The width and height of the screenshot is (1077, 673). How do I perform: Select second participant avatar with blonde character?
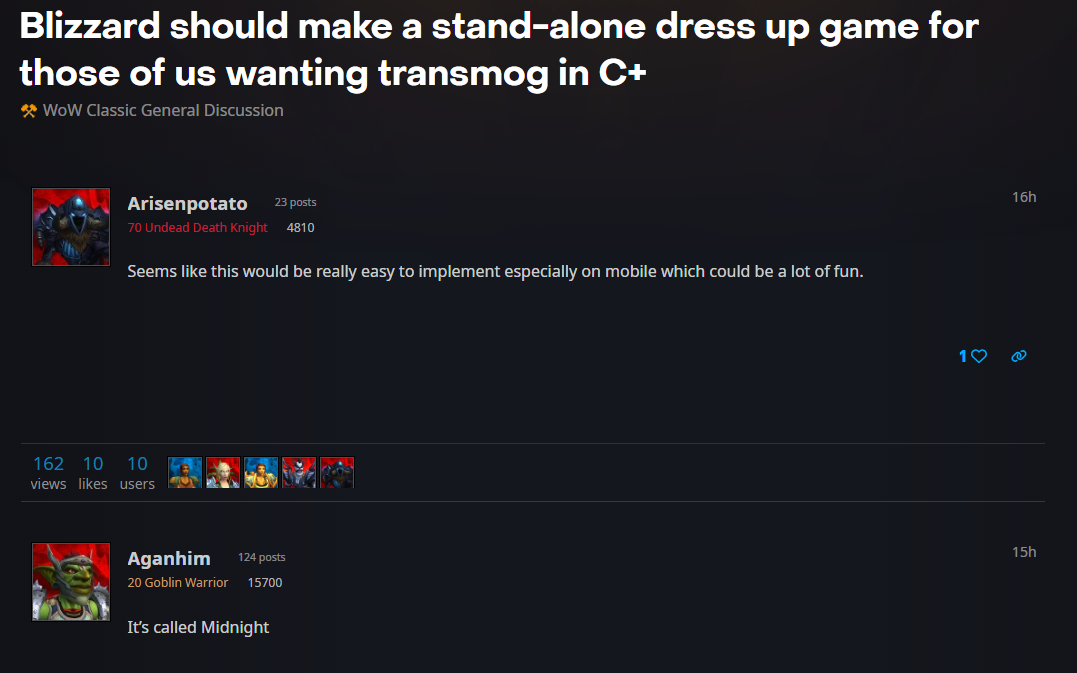point(223,472)
